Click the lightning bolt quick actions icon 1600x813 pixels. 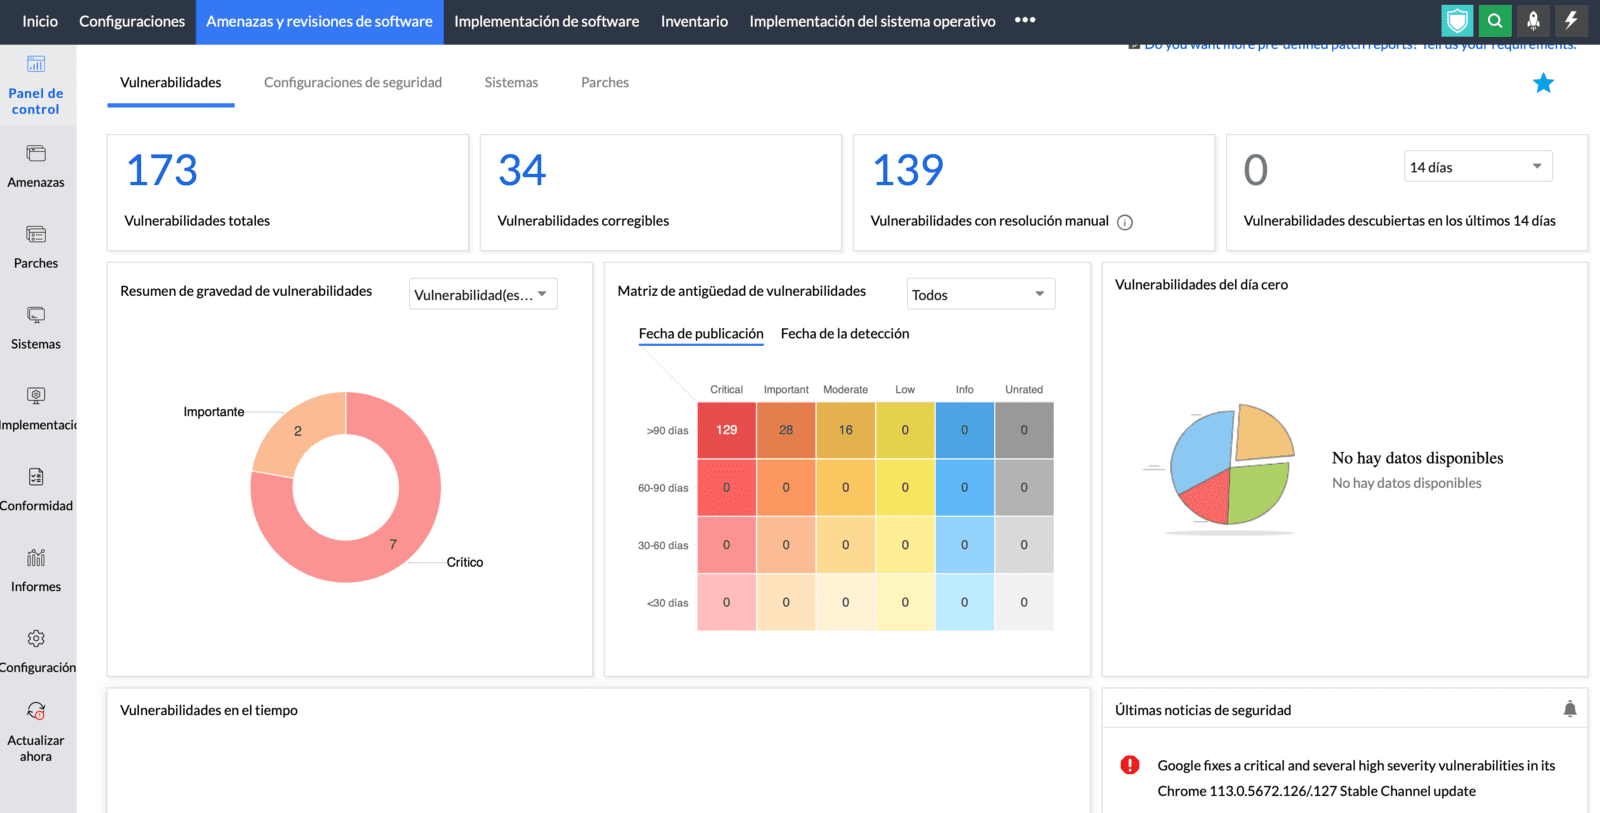[x=1571, y=21]
